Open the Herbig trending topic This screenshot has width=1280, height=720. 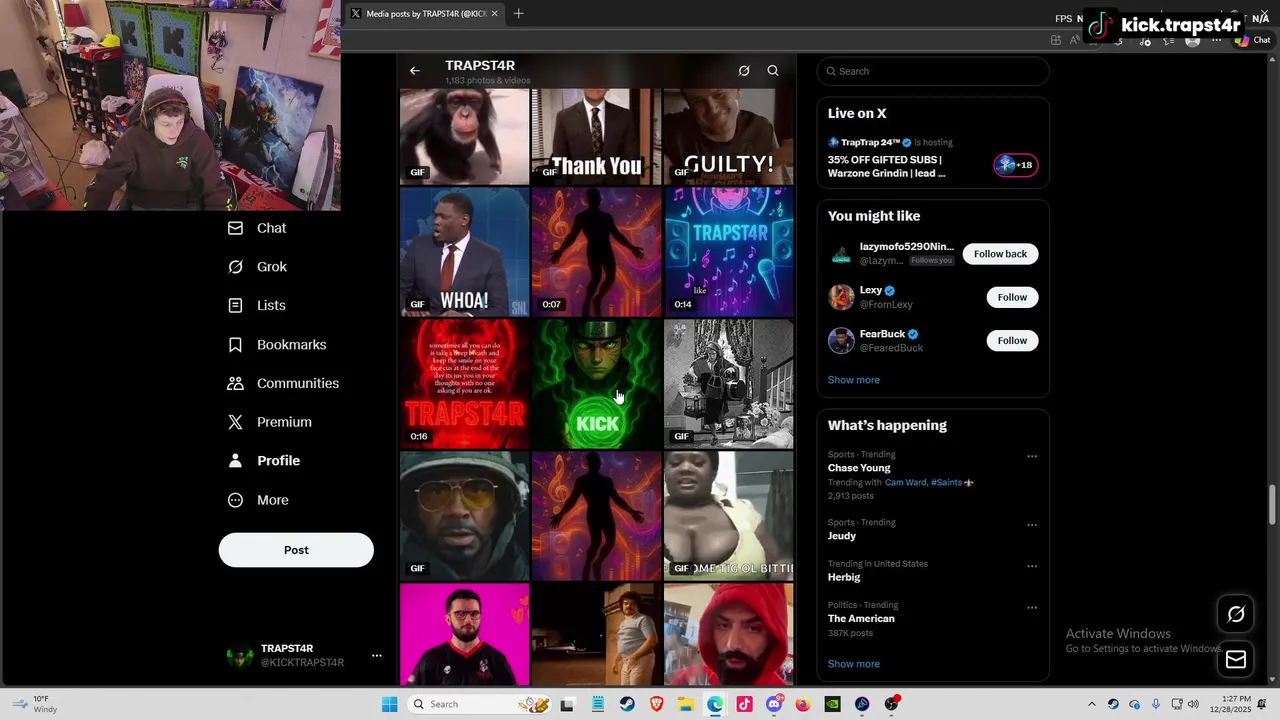point(844,577)
